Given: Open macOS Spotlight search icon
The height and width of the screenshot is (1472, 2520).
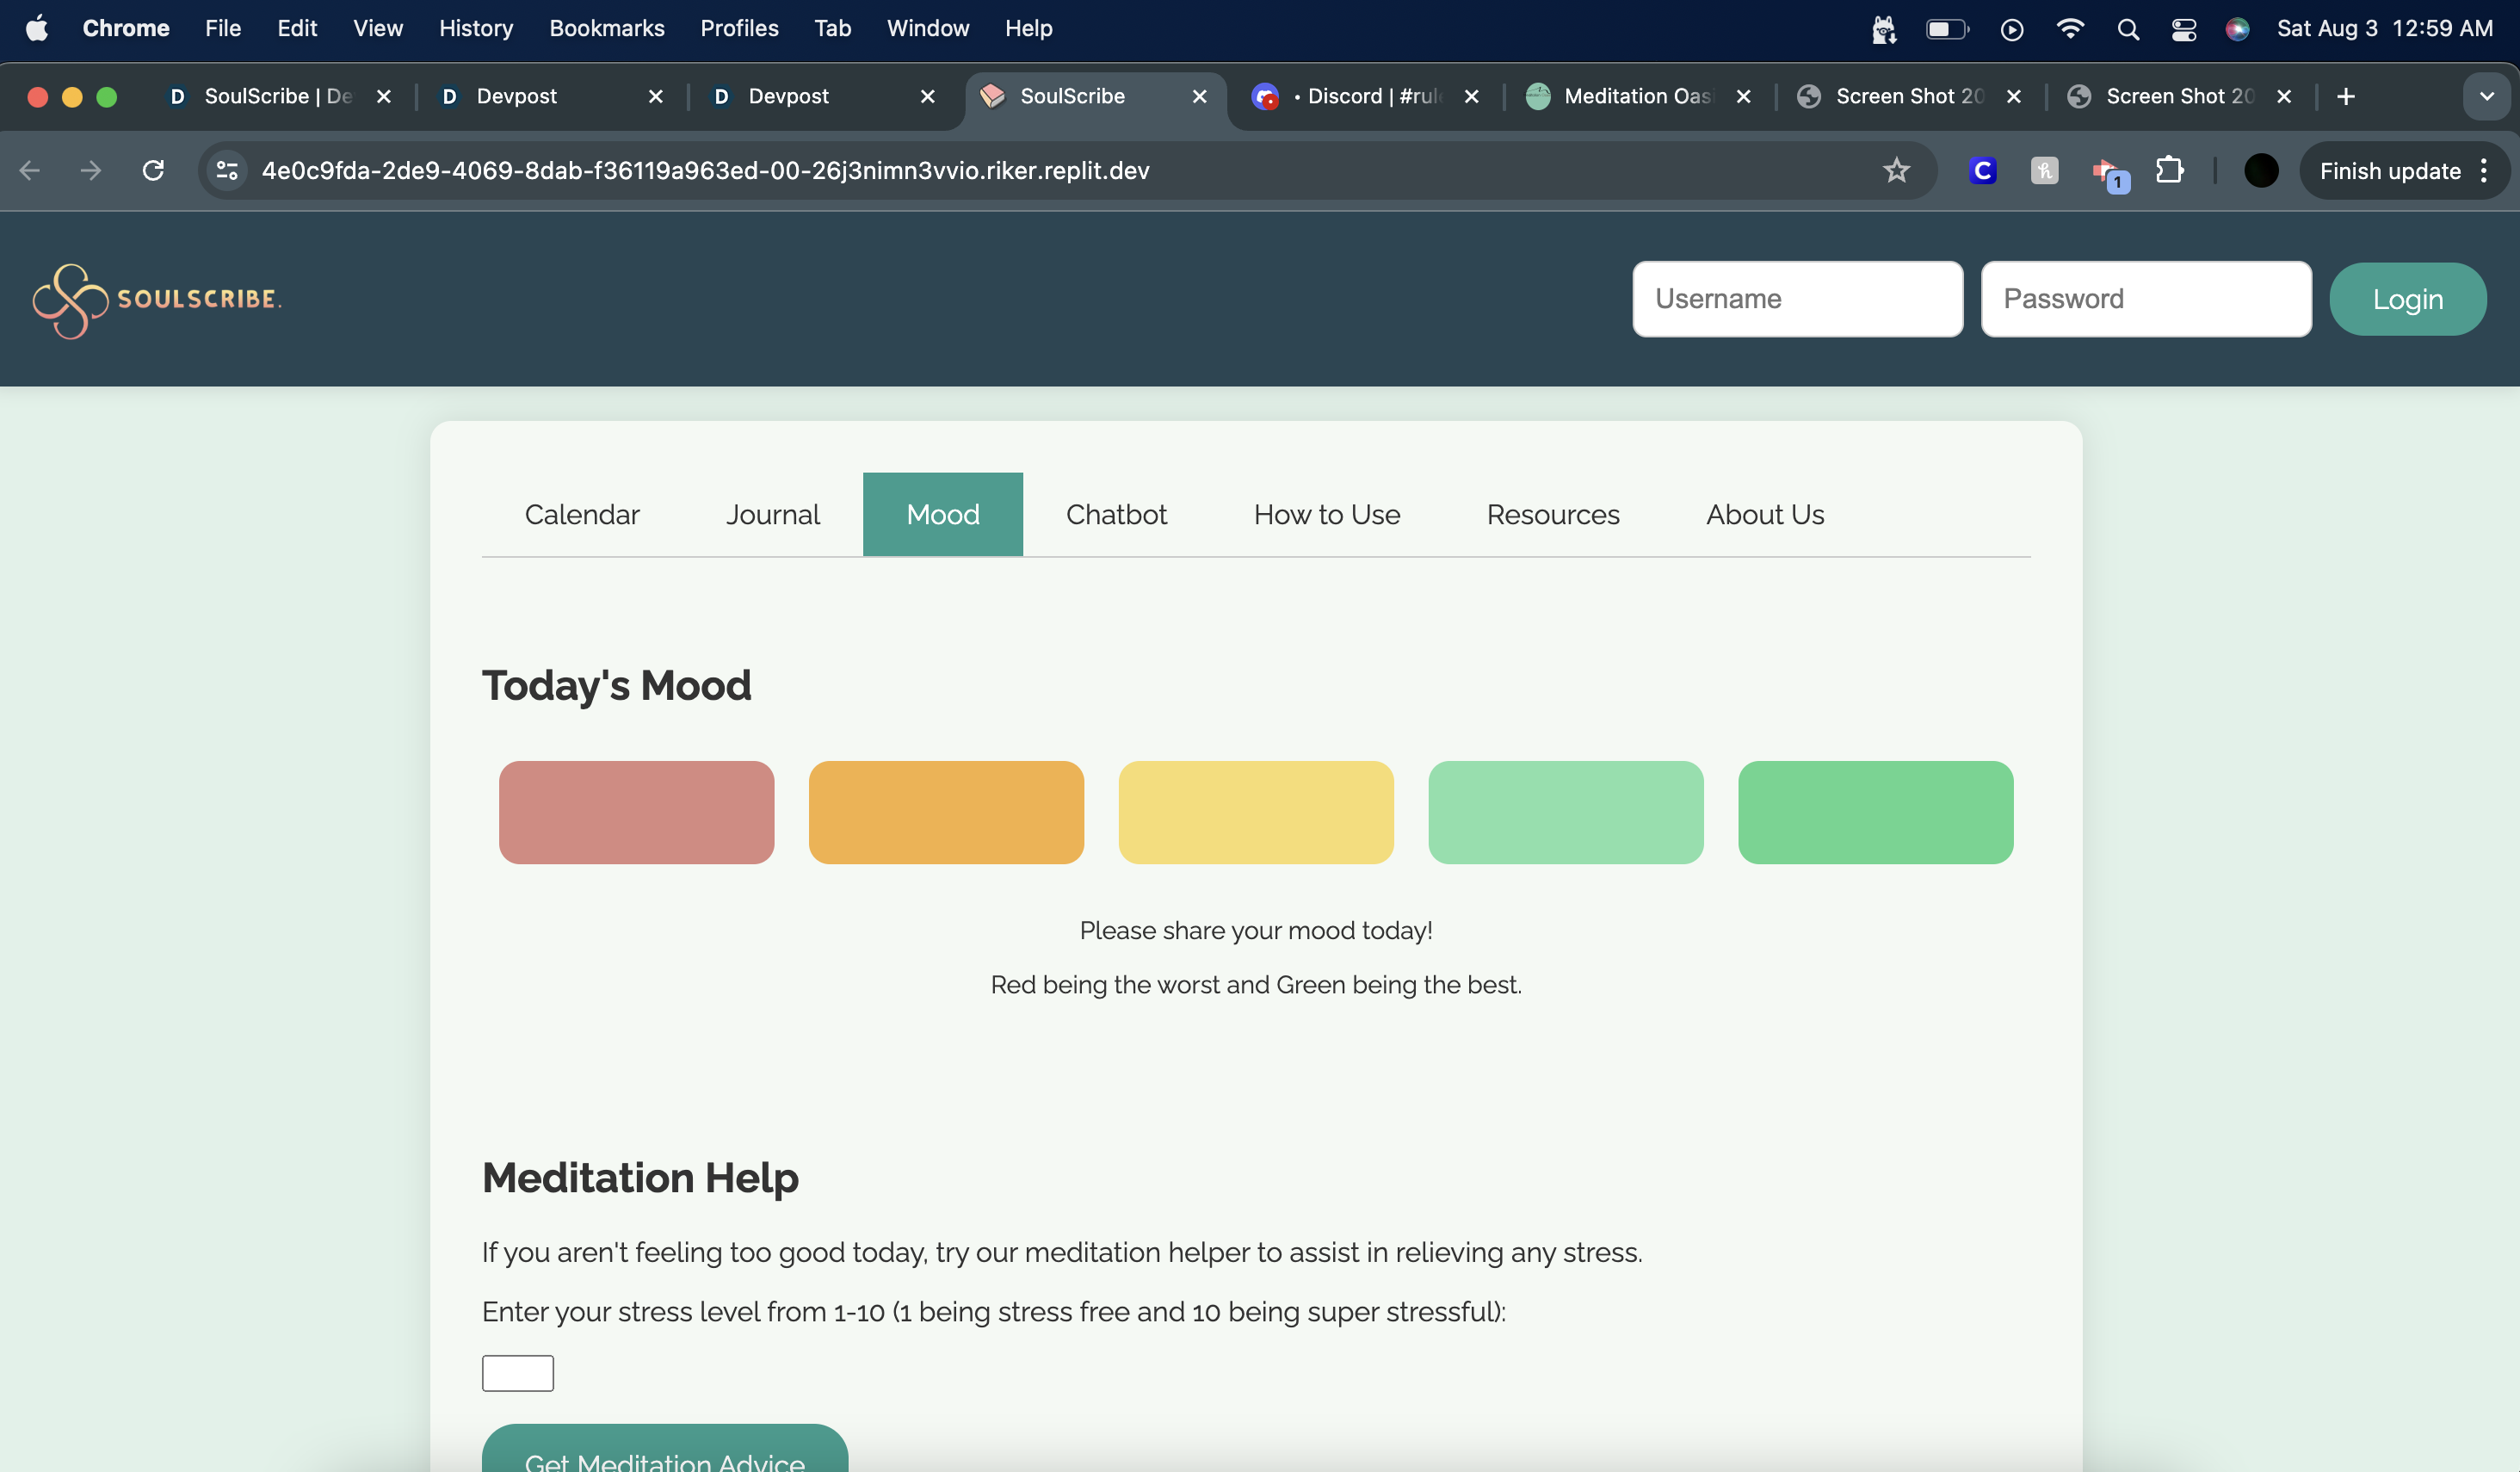Looking at the screenshot, I should coord(2128,29).
